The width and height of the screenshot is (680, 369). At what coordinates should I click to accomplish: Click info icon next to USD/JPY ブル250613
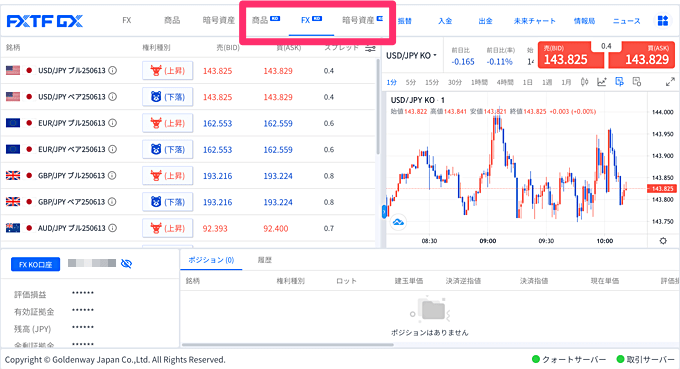tap(112, 70)
